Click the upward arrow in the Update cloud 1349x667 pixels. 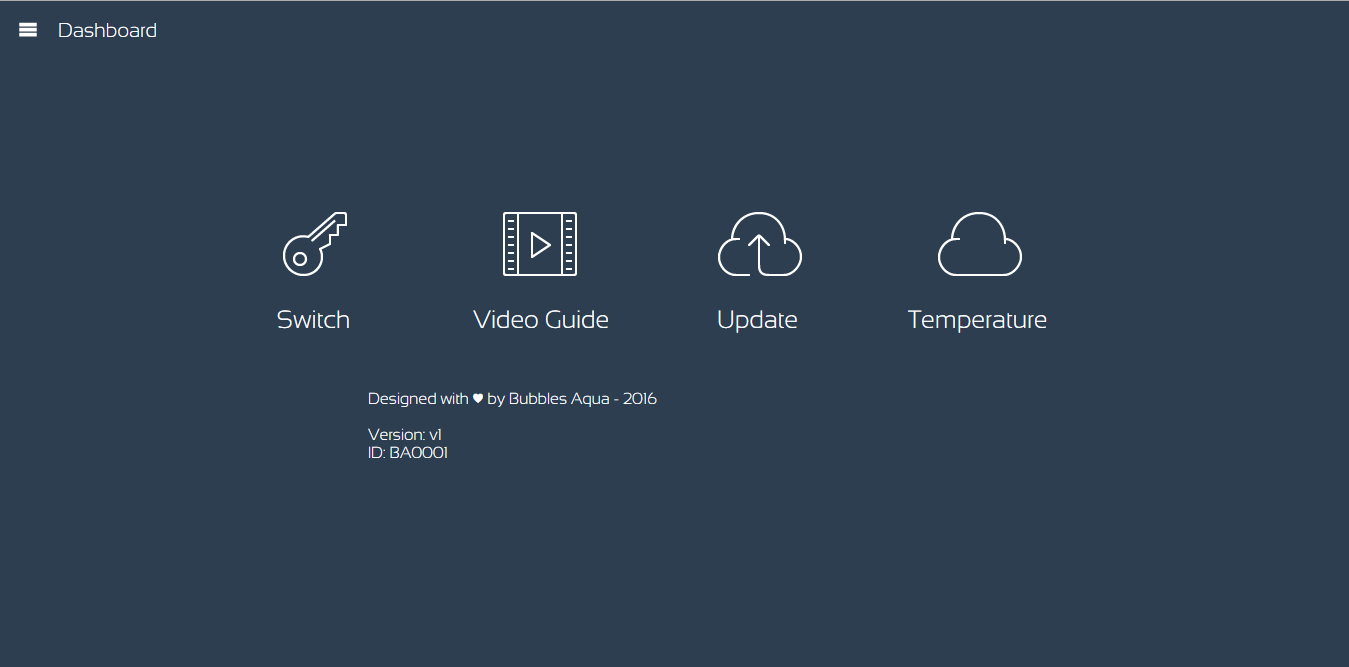pyautogui.click(x=758, y=247)
